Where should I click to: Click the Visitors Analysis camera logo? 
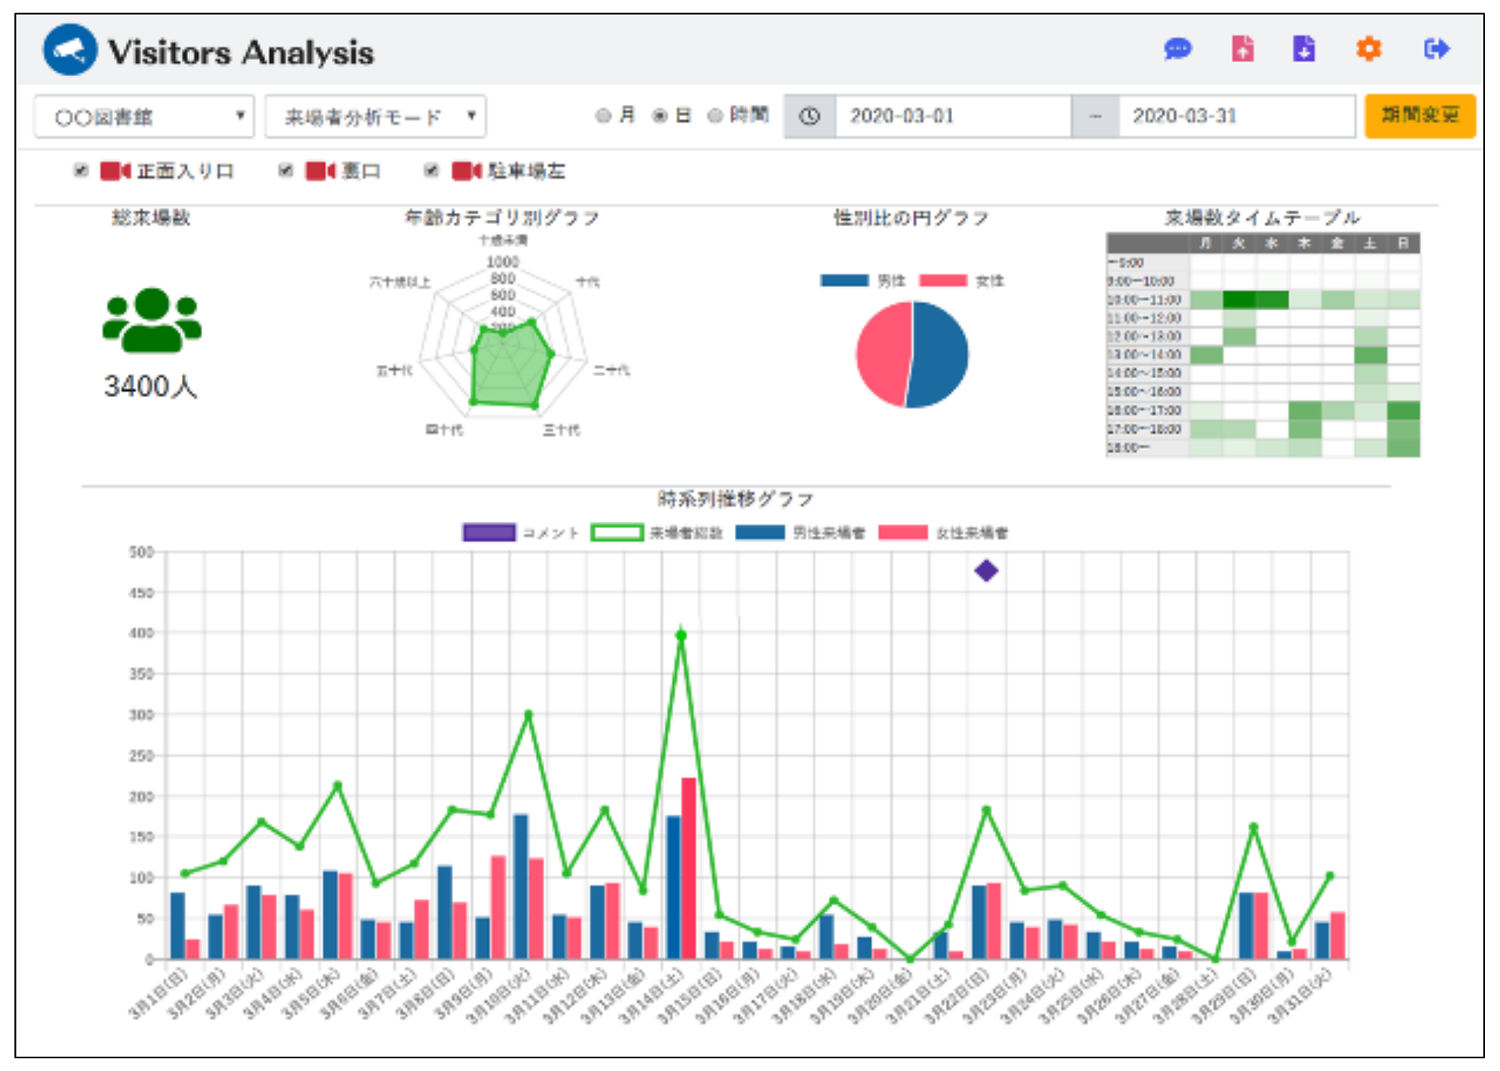coord(70,50)
